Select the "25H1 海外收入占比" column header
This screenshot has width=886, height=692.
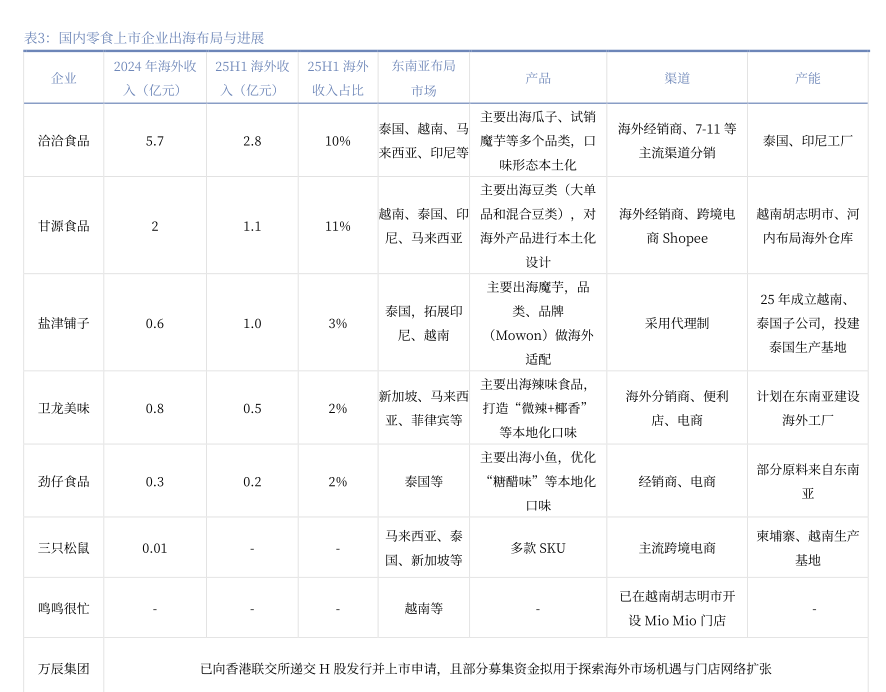(x=338, y=78)
